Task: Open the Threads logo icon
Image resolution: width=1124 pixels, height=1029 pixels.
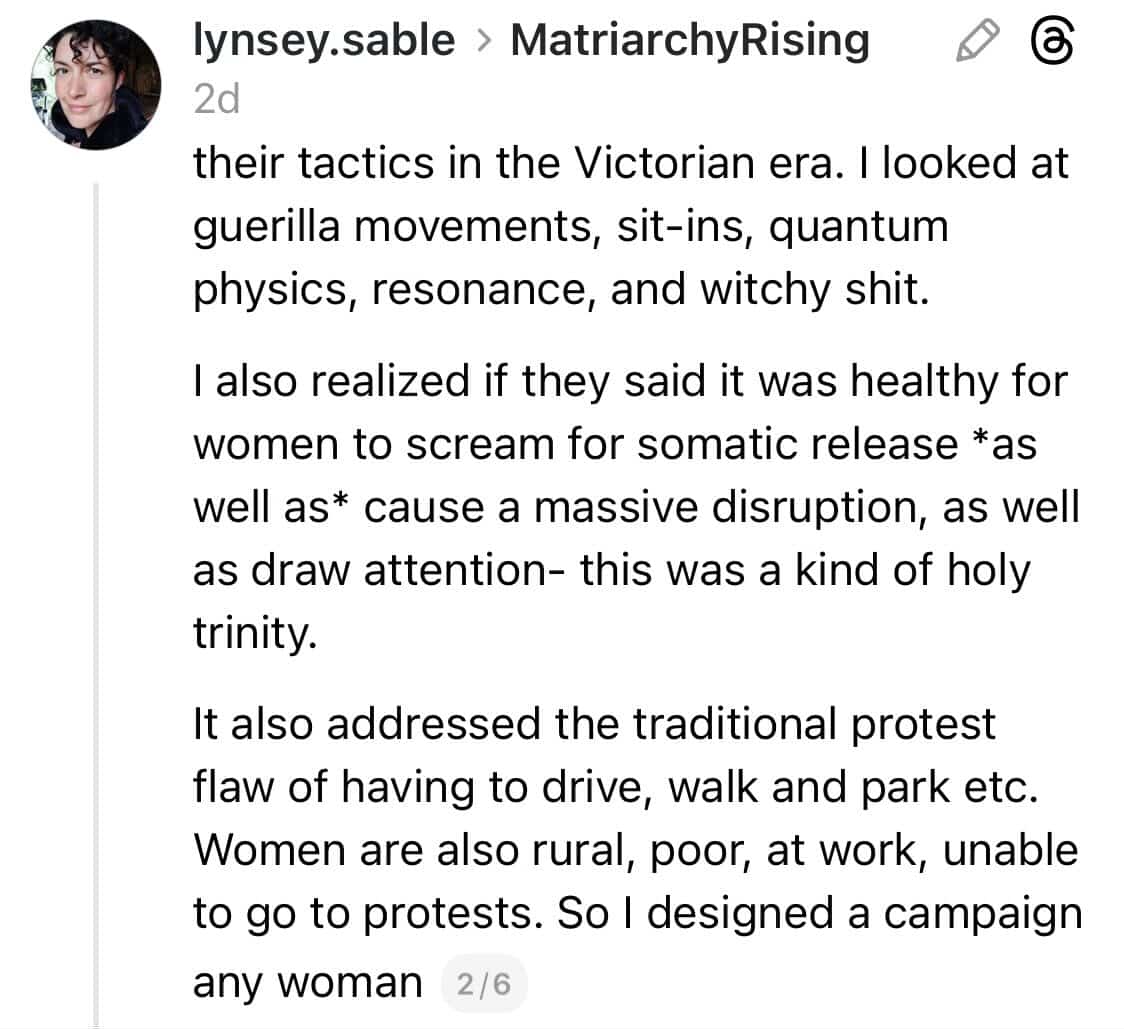Action: pyautogui.click(x=1051, y=43)
